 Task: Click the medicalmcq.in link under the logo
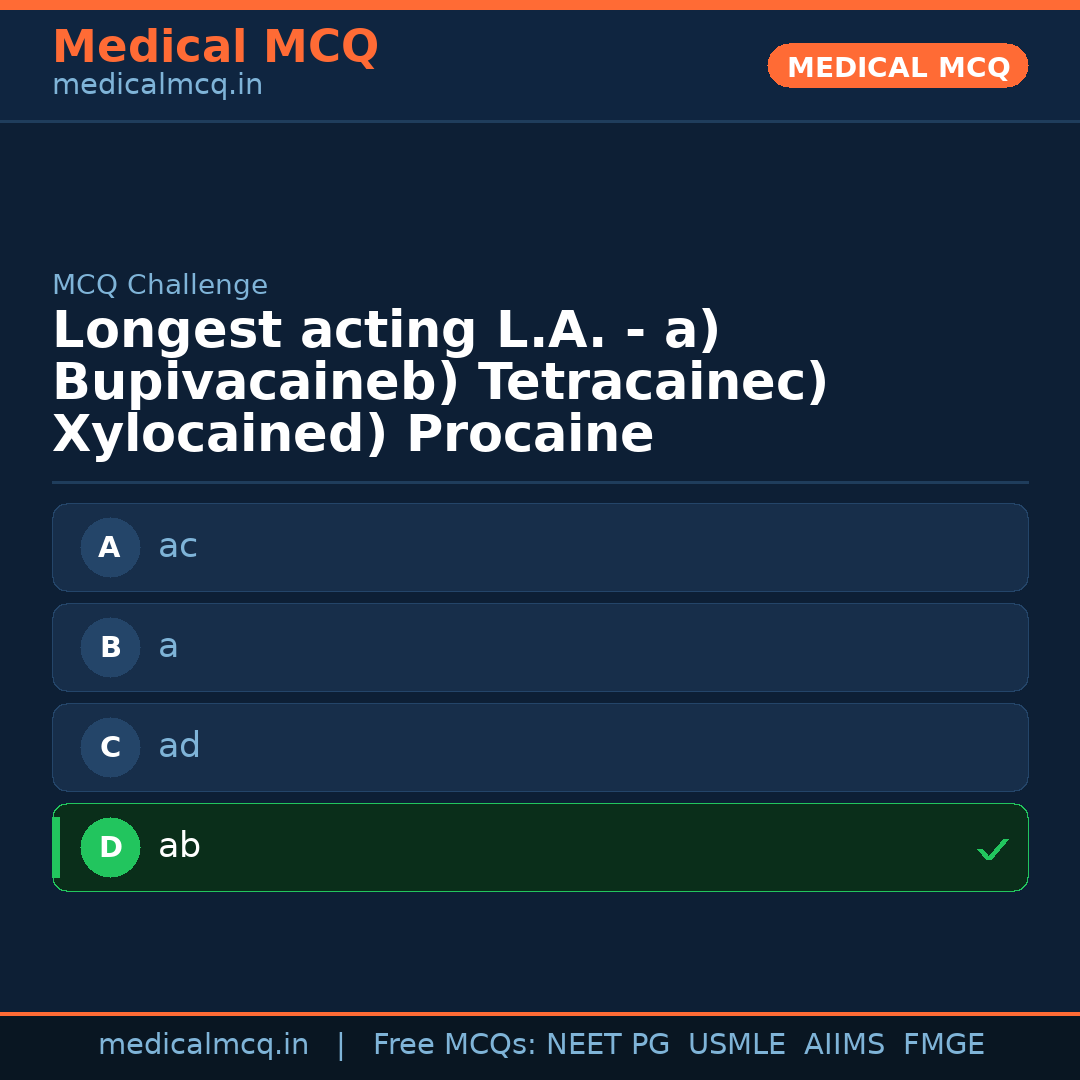(156, 84)
